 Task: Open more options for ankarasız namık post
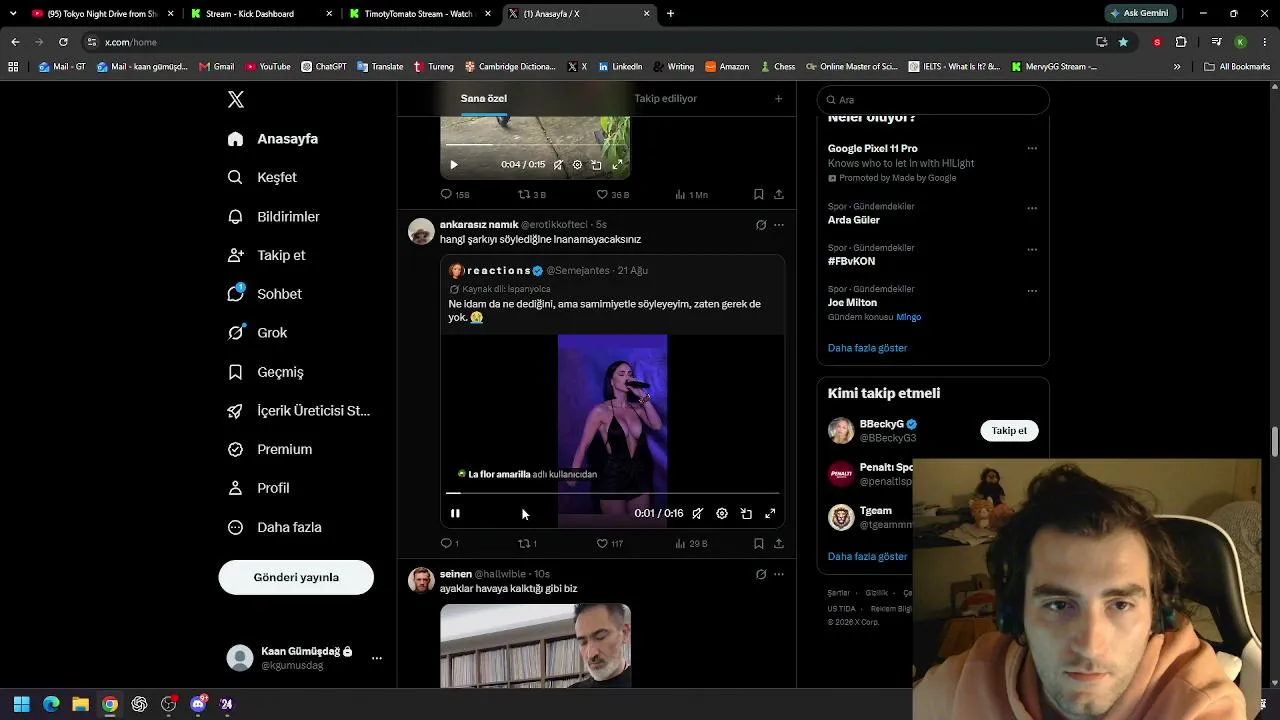pos(779,225)
